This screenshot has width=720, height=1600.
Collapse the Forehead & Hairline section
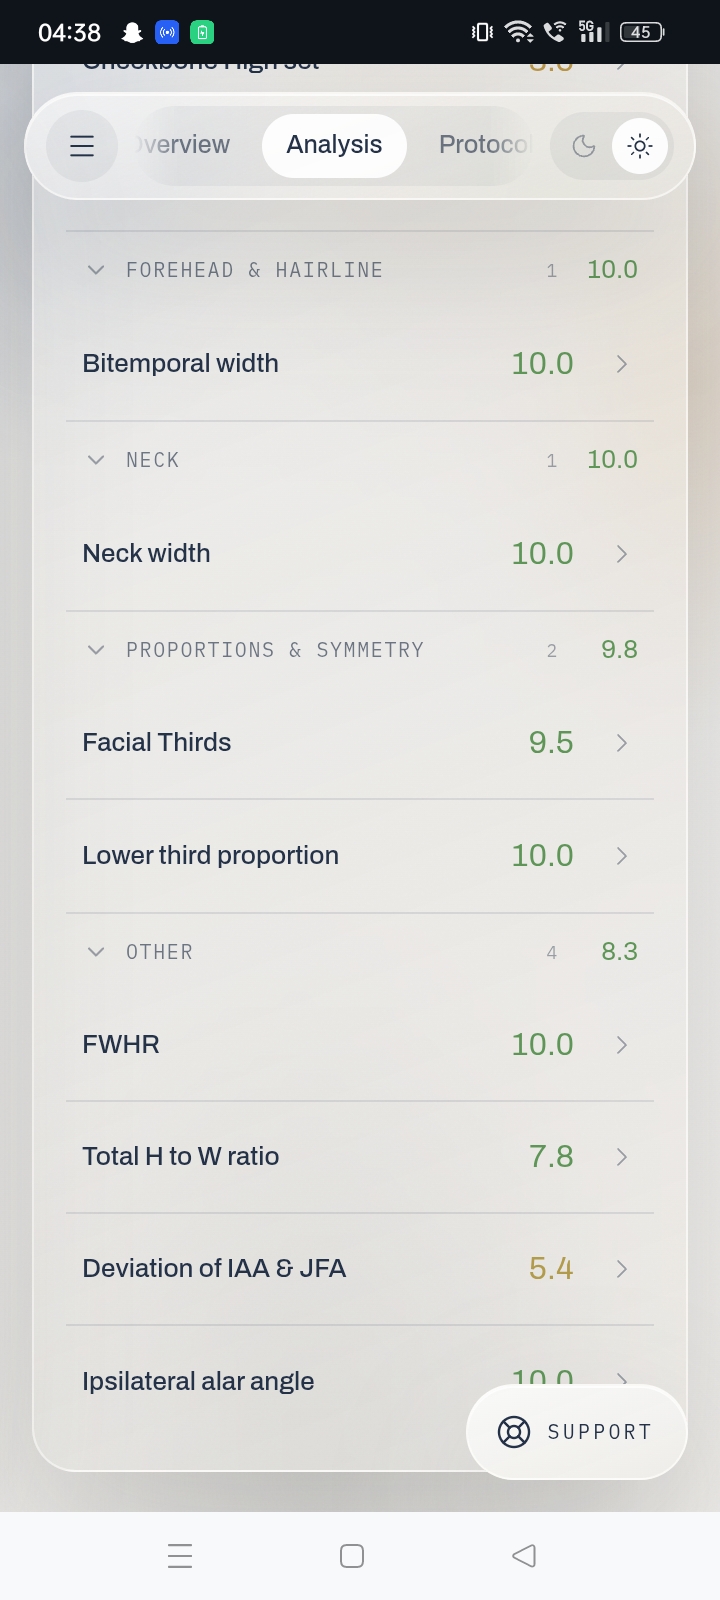(96, 270)
